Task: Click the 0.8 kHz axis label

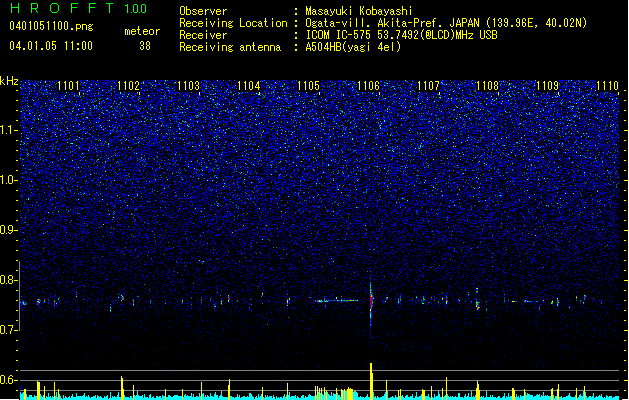Action: pyautogui.click(x=8, y=280)
